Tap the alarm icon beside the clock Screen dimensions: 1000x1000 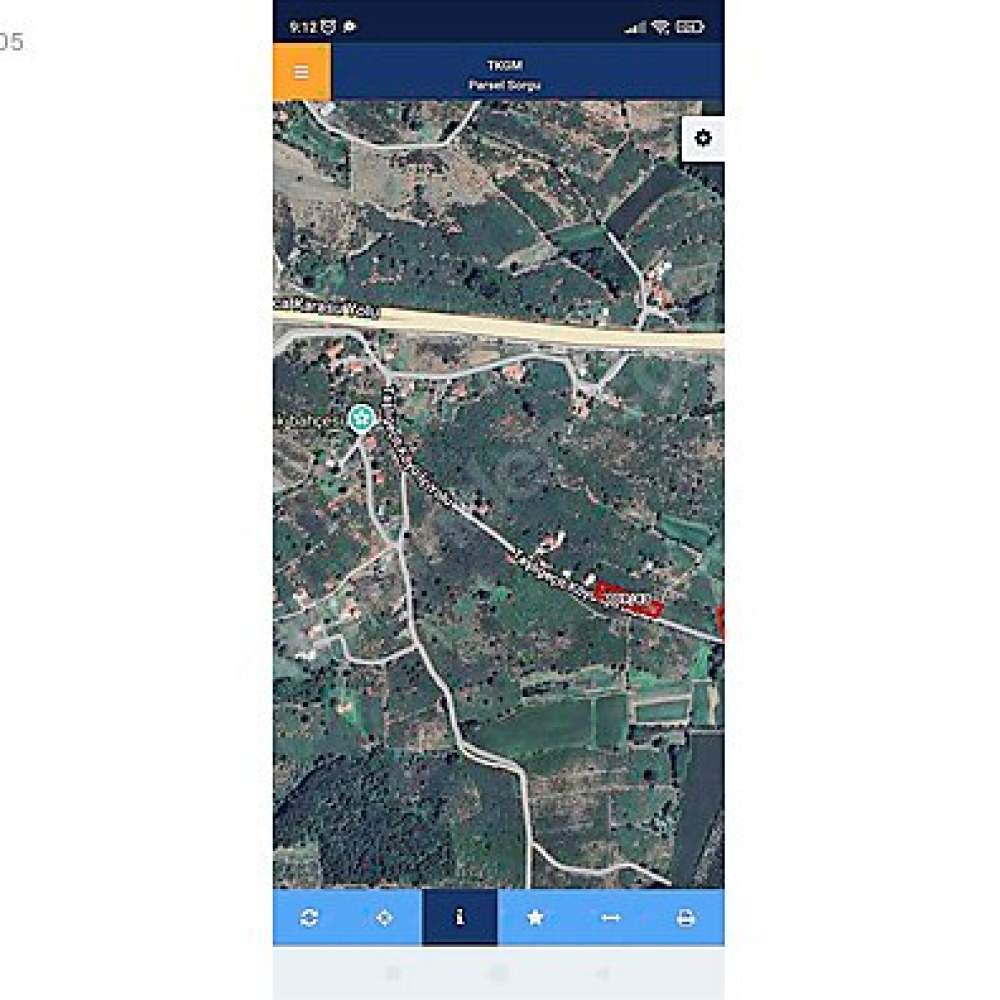(328, 27)
